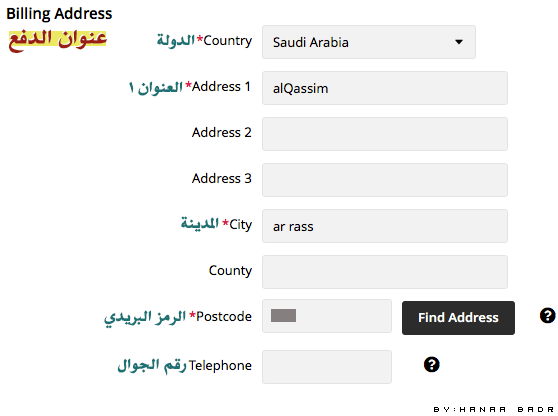
Task: Focus the Address 1 field containing alQassim
Action: 385,88
